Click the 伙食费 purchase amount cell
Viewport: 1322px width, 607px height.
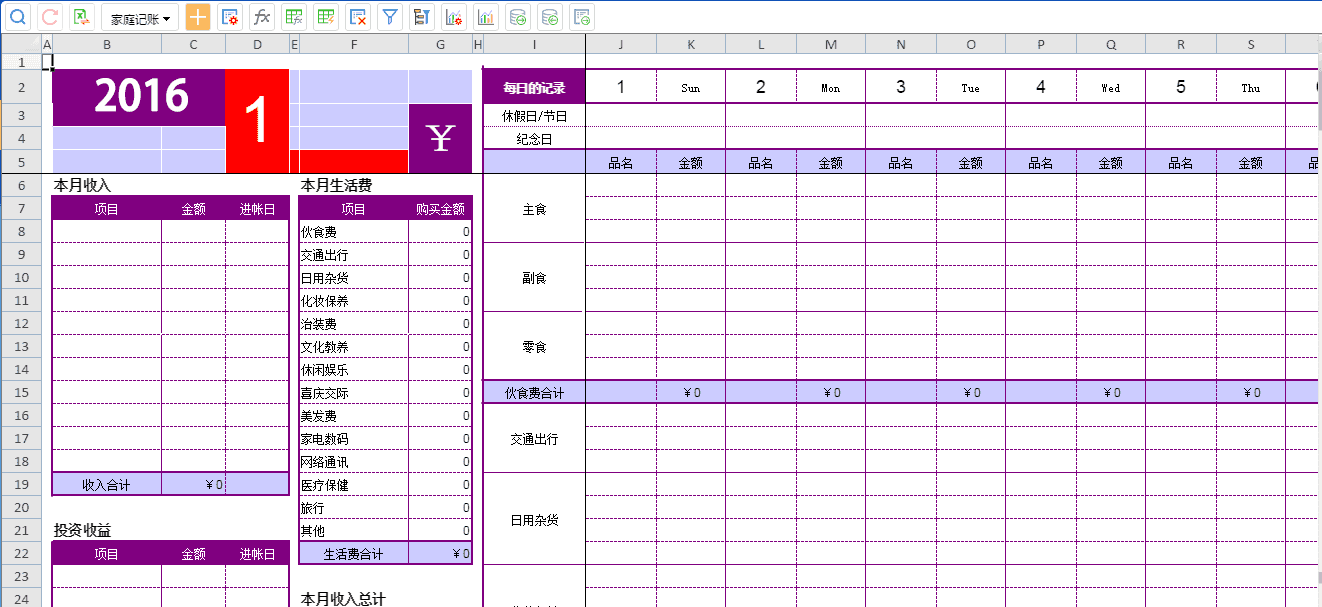pos(440,232)
